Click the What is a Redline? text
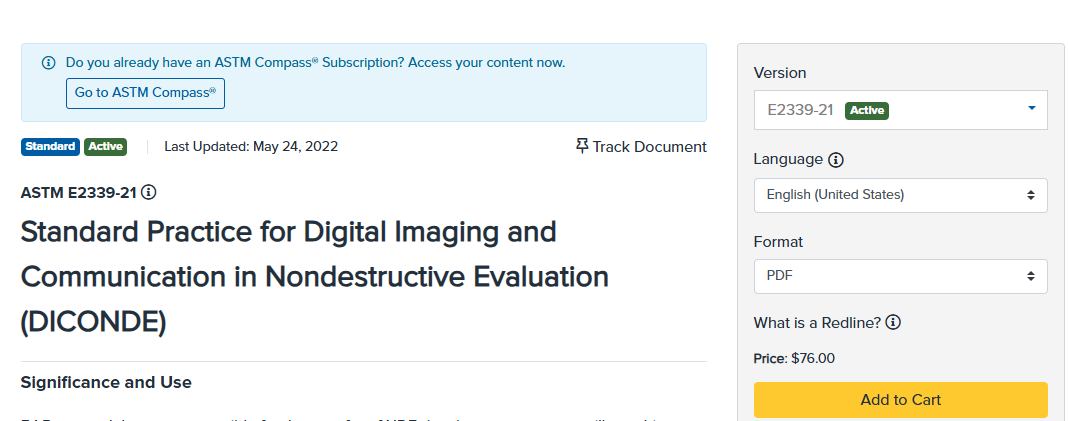This screenshot has width=1069, height=421. [x=817, y=323]
